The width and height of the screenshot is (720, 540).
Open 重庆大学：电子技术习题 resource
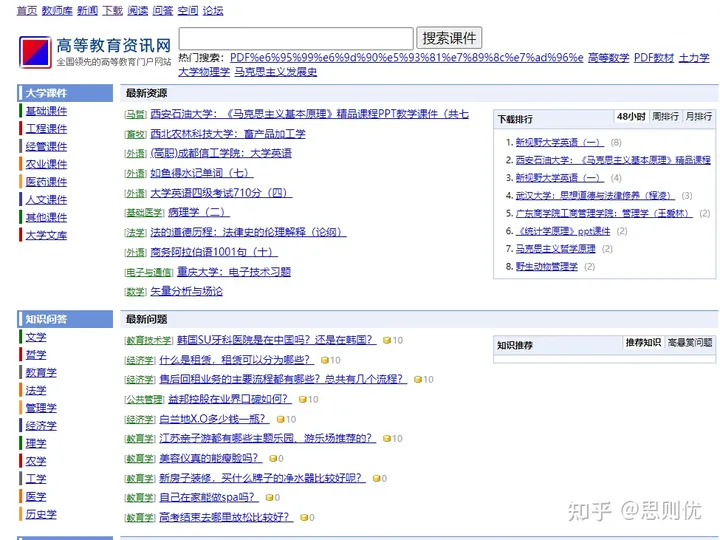click(234, 272)
